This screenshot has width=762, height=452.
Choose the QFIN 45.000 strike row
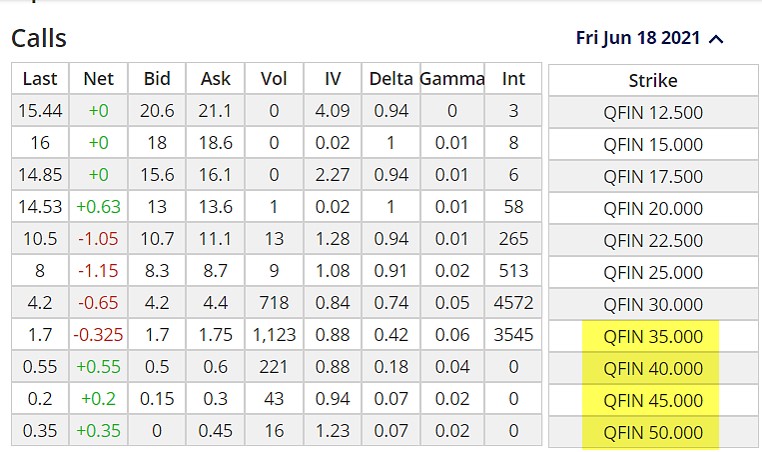point(653,401)
